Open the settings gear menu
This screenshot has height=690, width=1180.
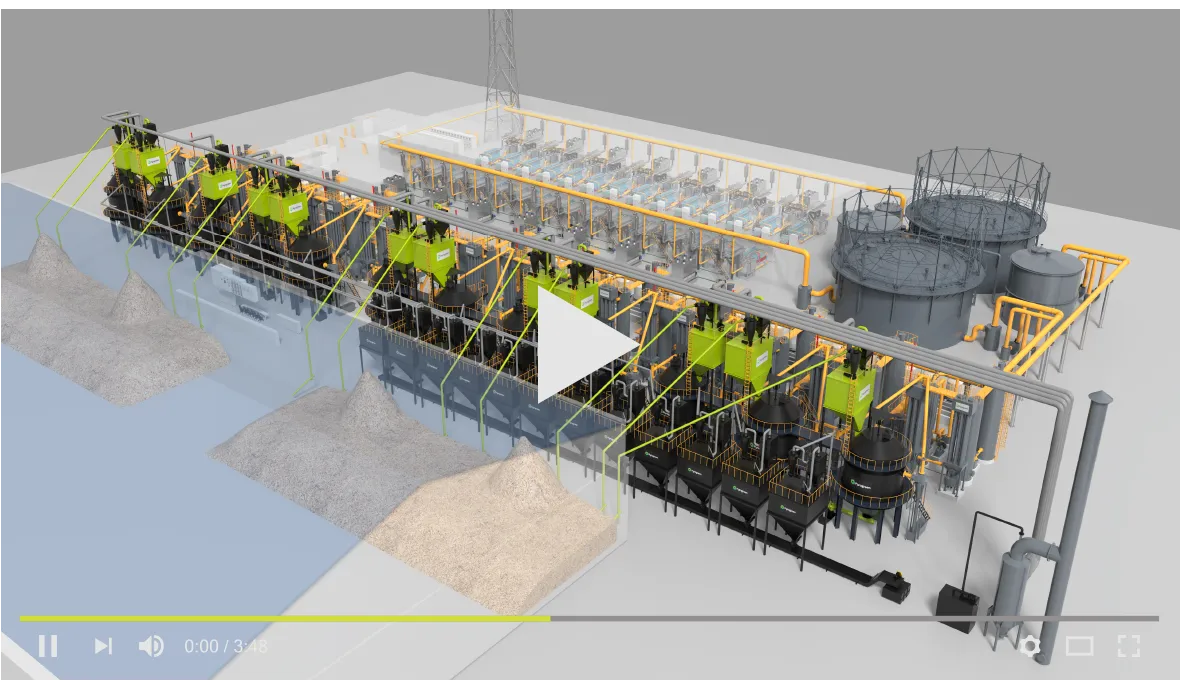(1029, 646)
